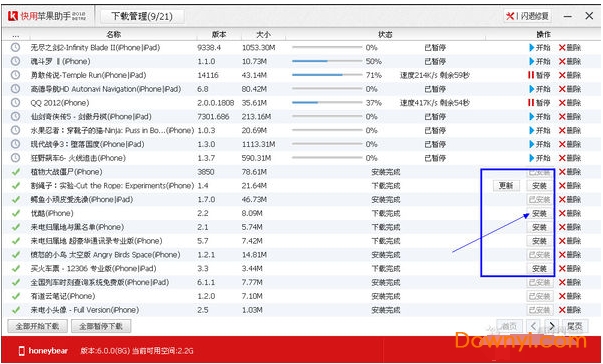The image size is (603, 364).
Task: Update Cut the Rope Experiments
Action: [506, 186]
